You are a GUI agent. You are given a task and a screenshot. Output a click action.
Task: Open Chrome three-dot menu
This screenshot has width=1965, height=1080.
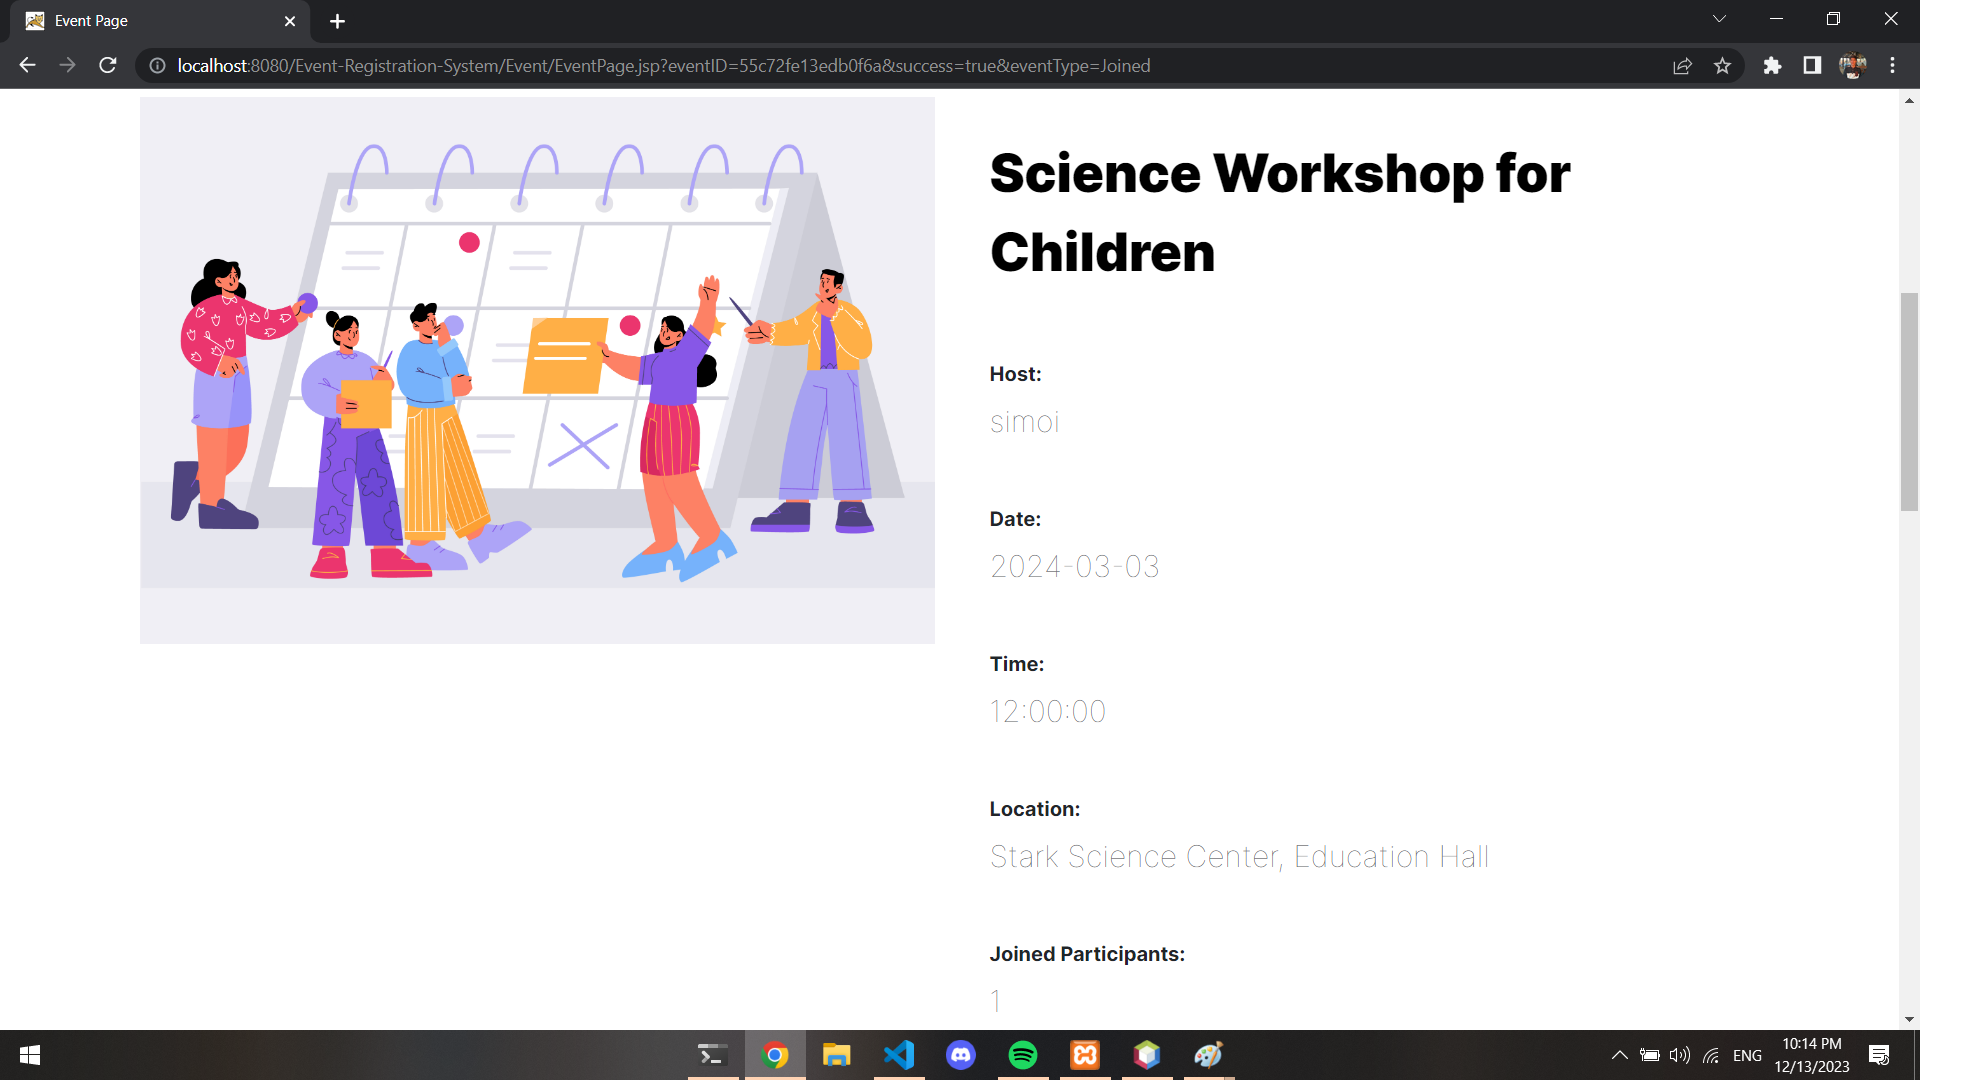pyautogui.click(x=1892, y=66)
